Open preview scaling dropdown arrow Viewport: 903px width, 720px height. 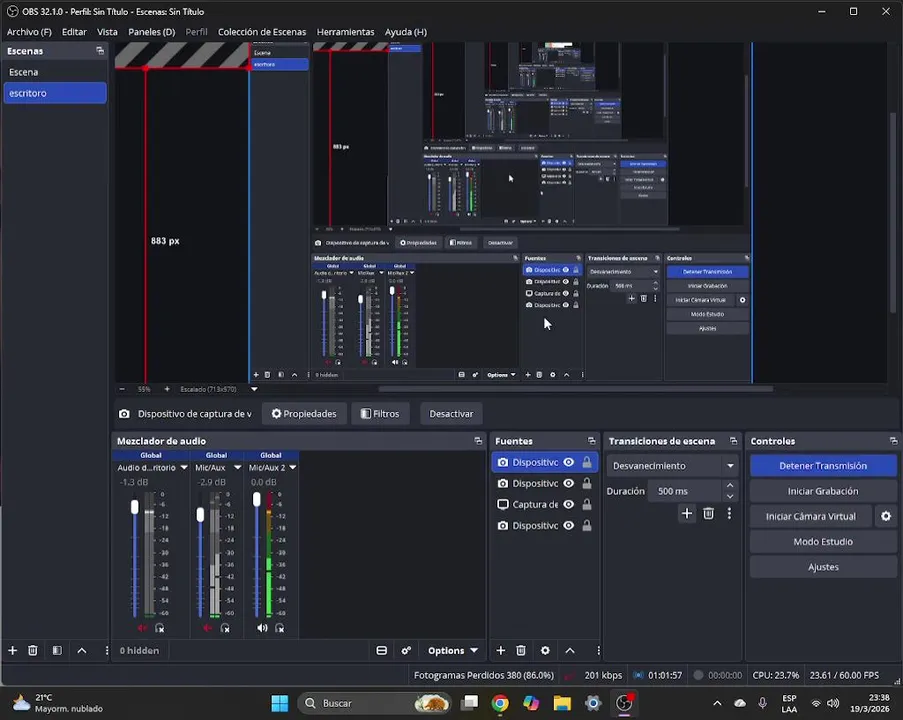[254, 389]
